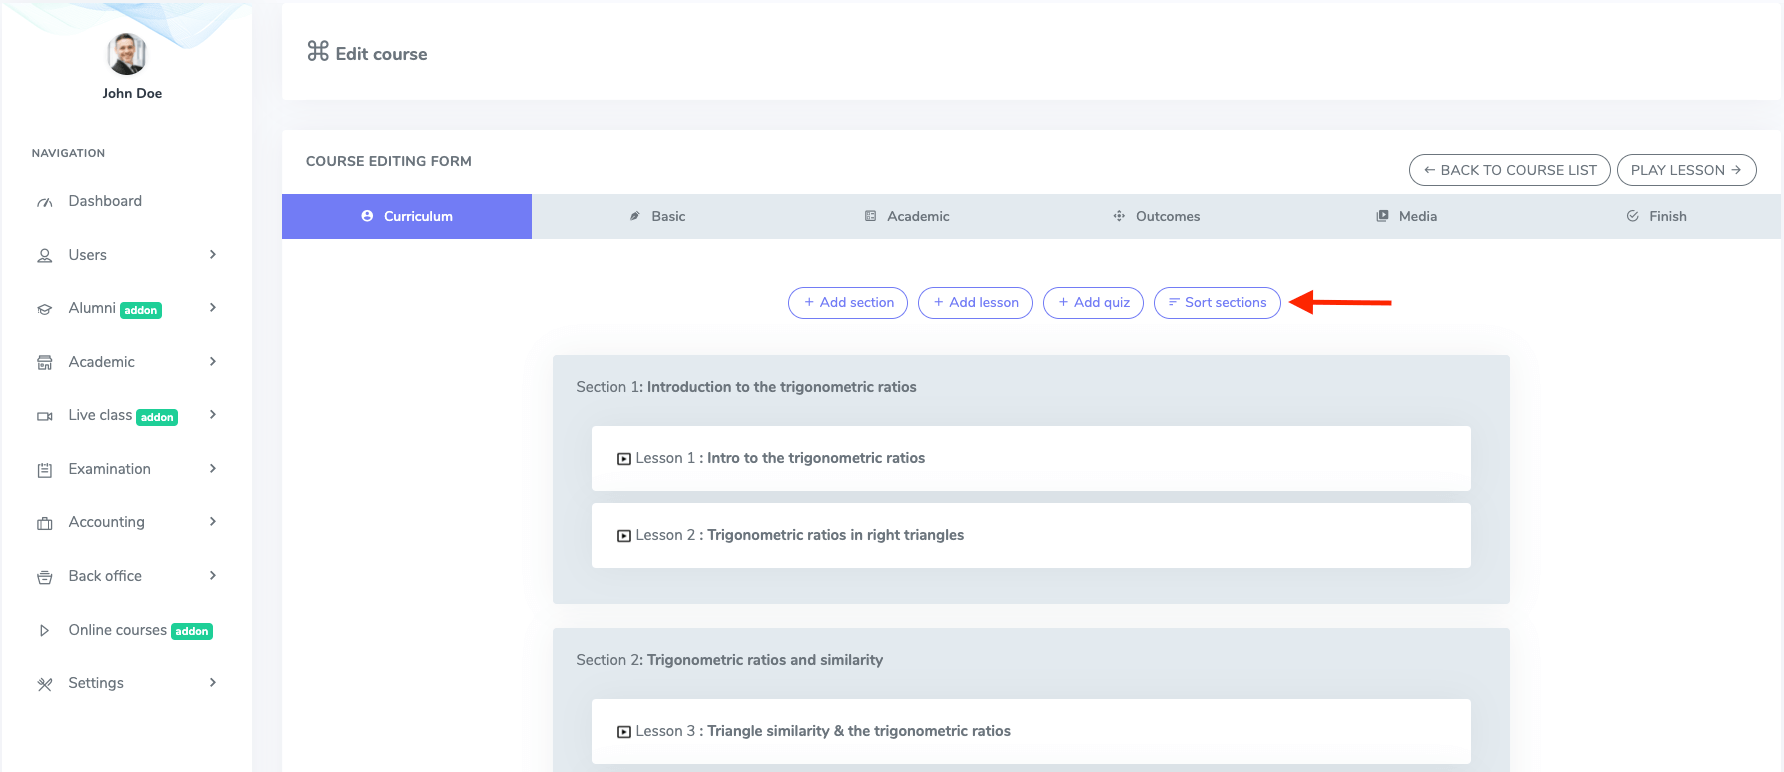Image resolution: width=1784 pixels, height=772 pixels.
Task: Go to the Media tab
Action: 1406,216
